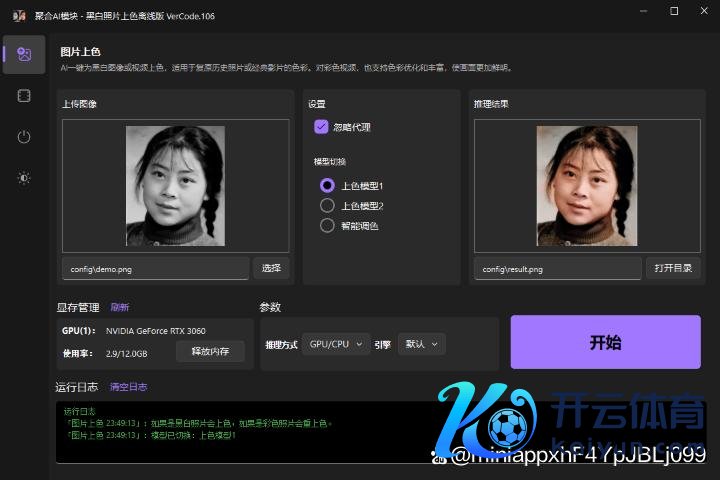Click the purple 开始 button
The width and height of the screenshot is (720, 480).
605,342
